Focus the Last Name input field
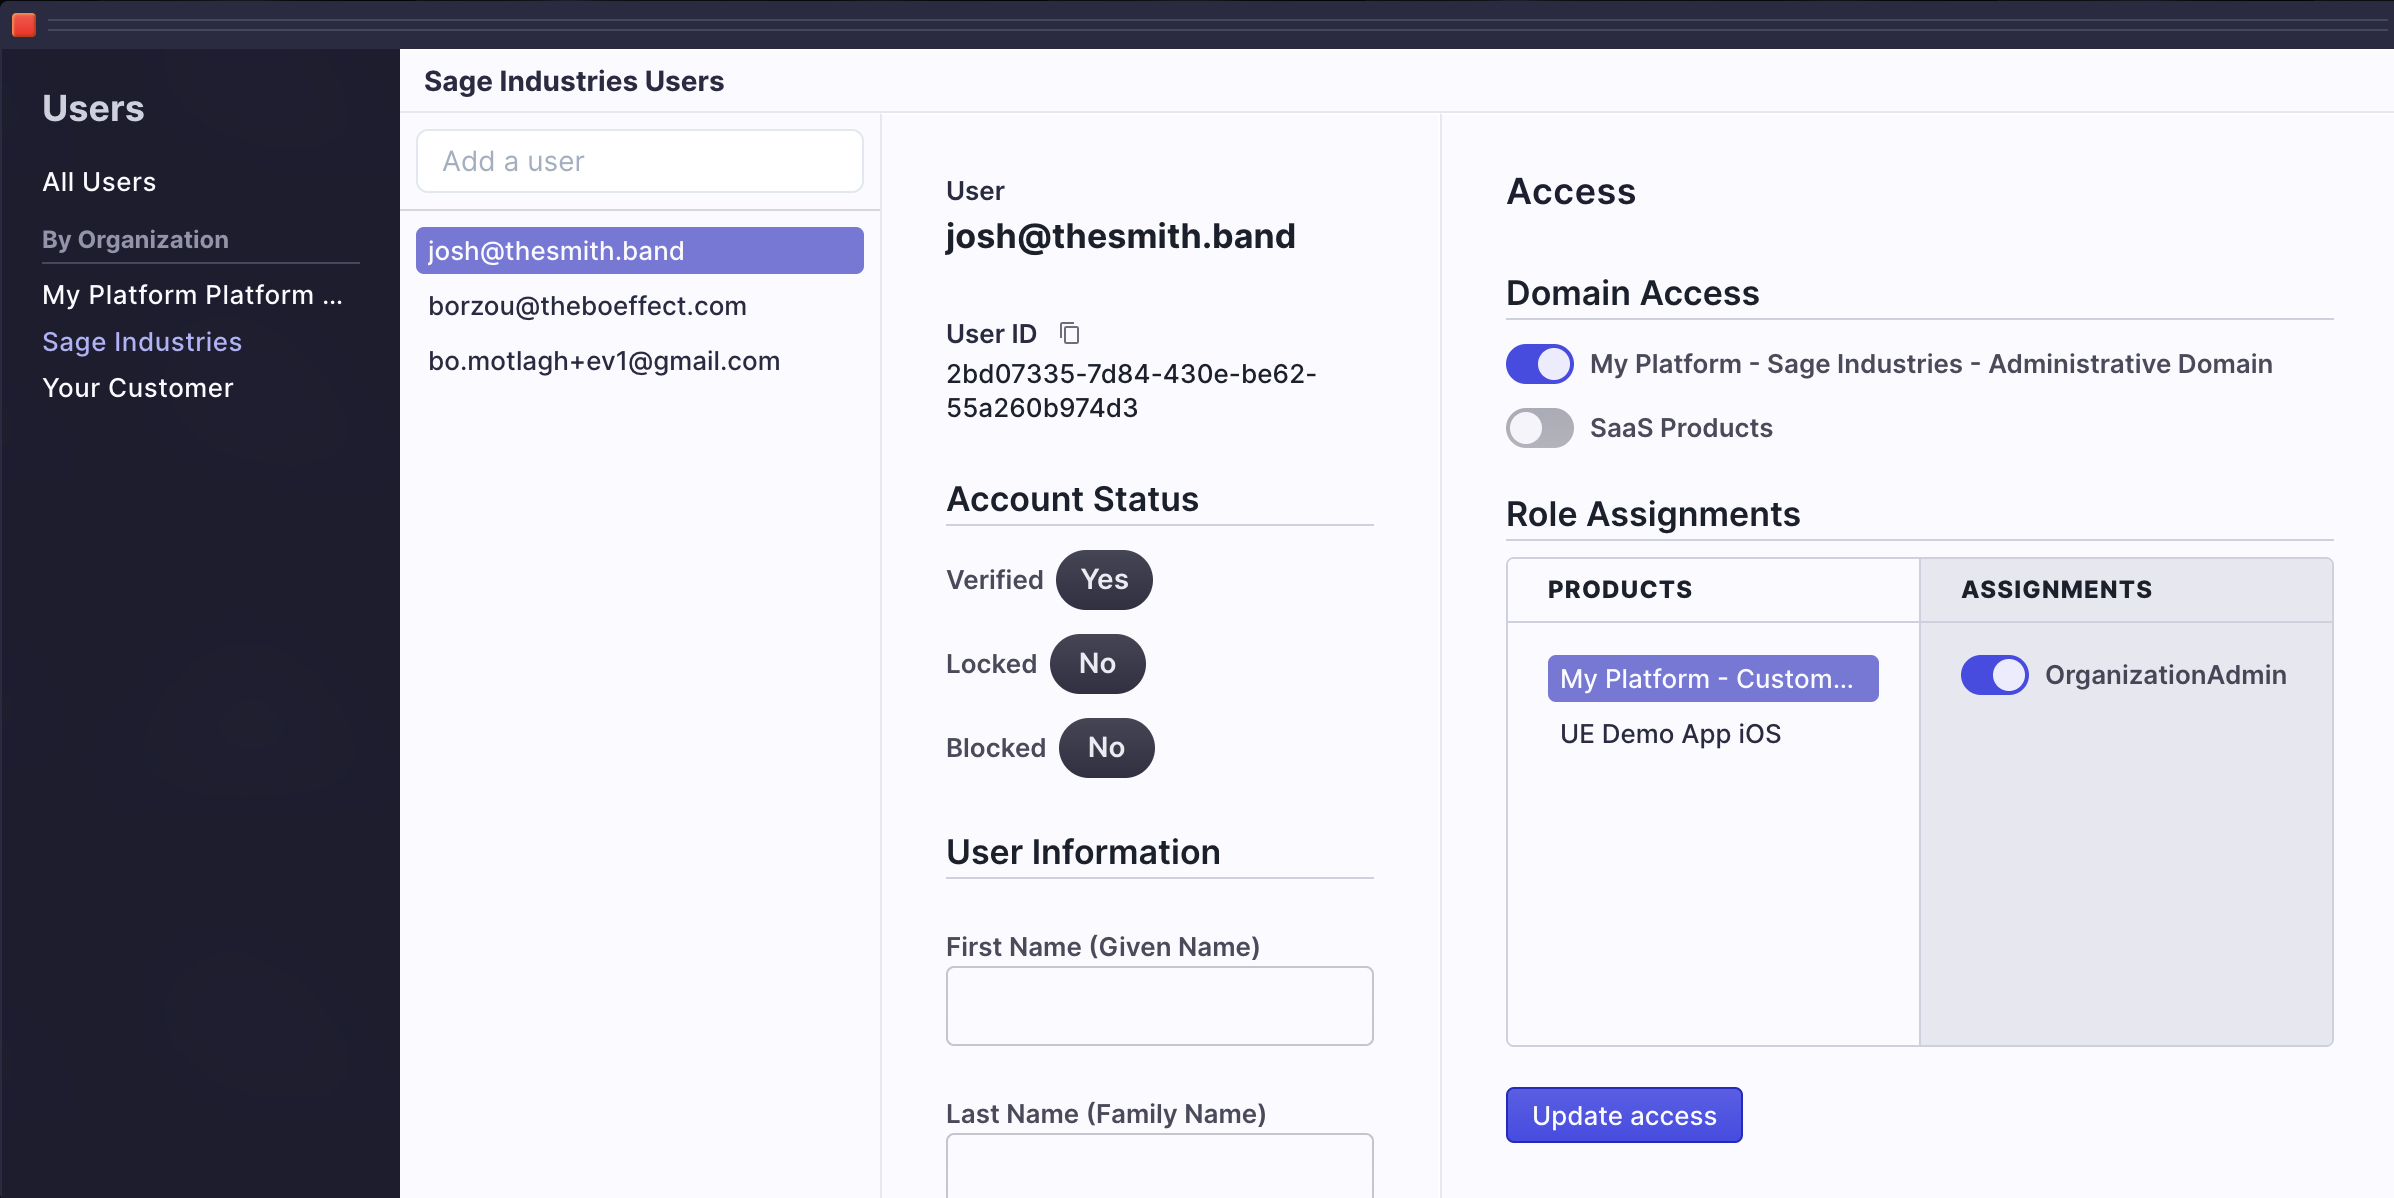 coord(1159,1166)
